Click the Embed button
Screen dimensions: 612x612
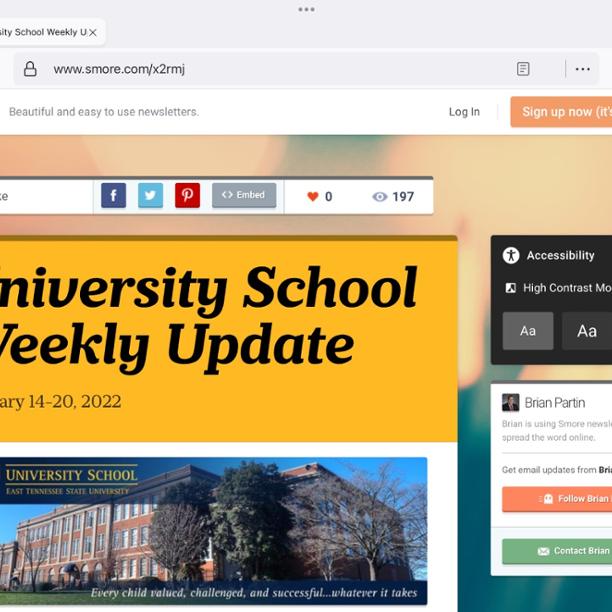tap(244, 196)
